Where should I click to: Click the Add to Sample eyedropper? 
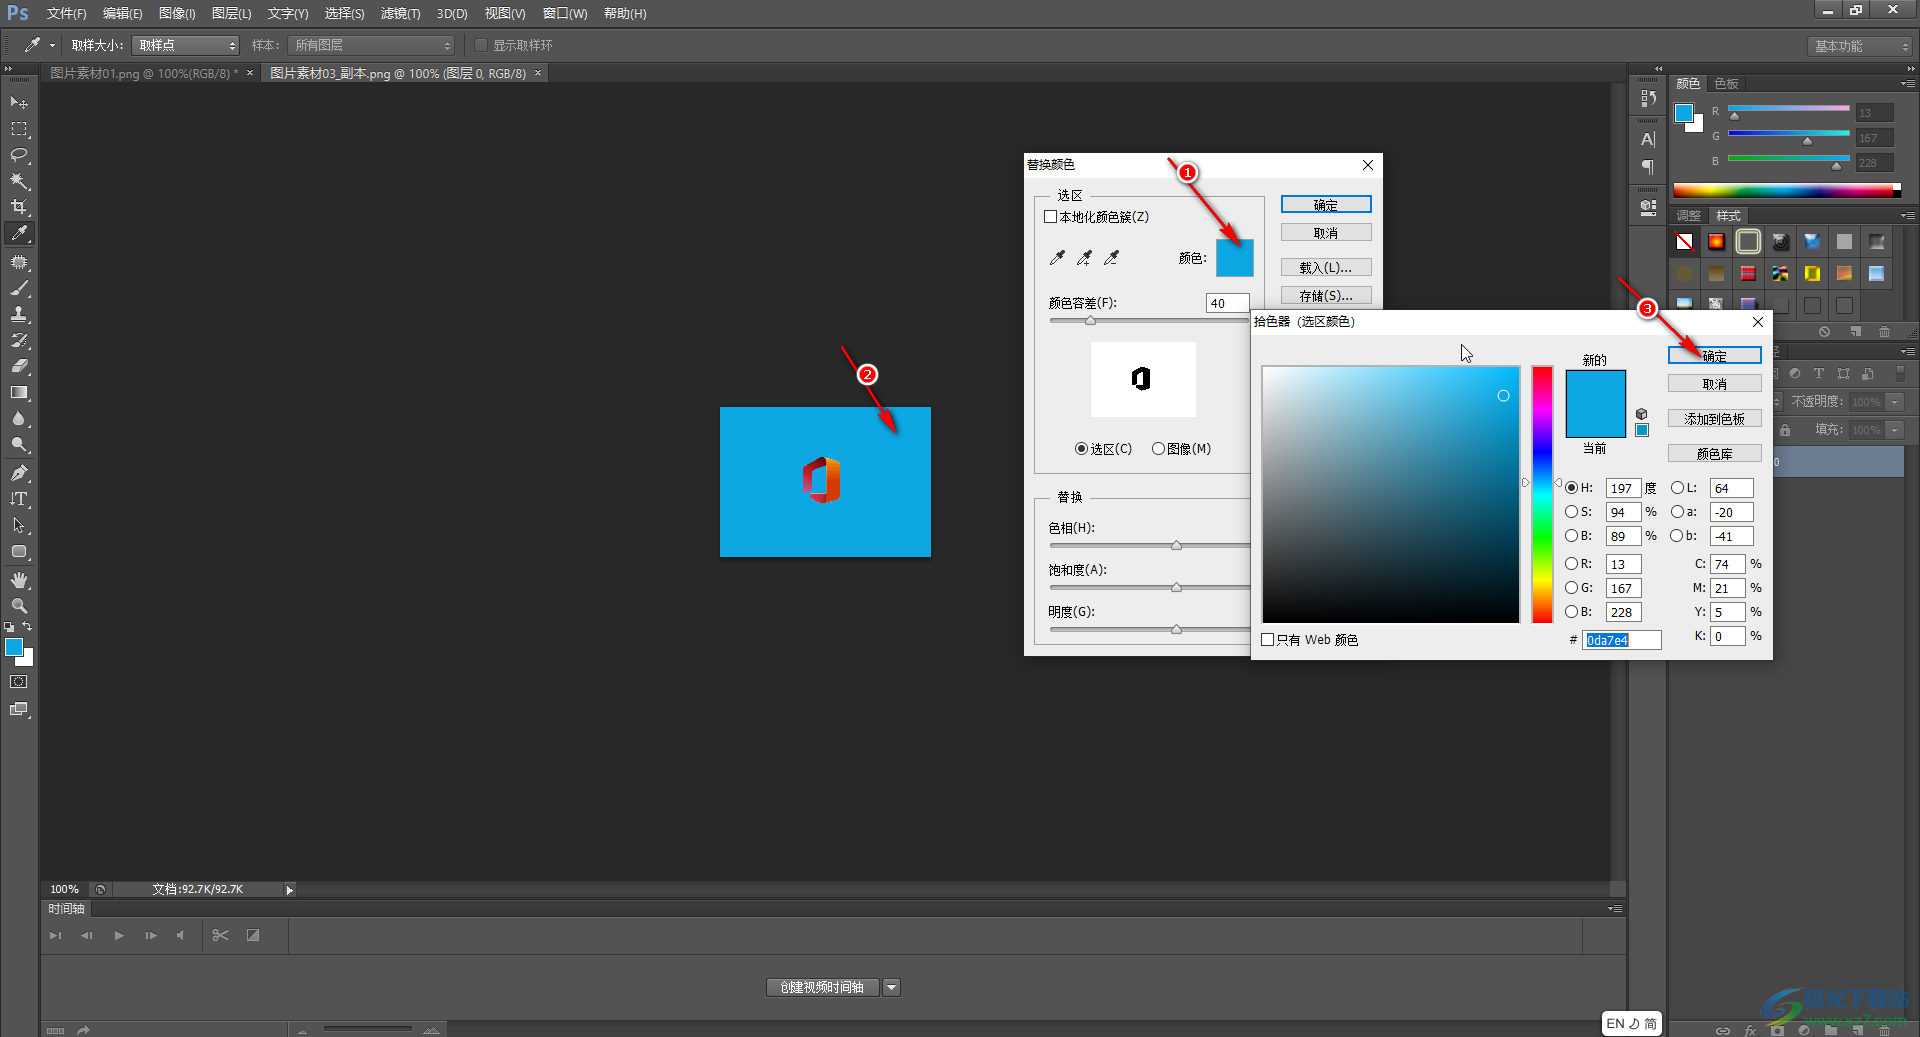pyautogui.click(x=1084, y=258)
